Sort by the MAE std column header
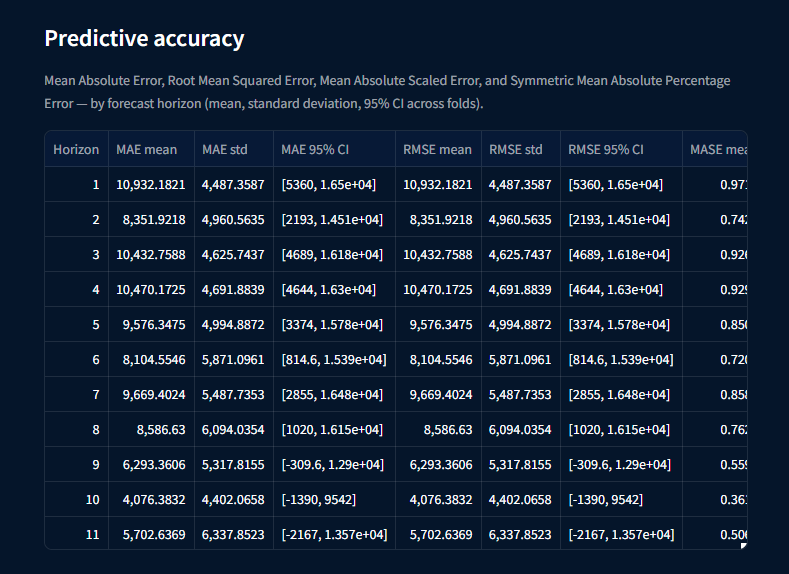This screenshot has width=789, height=574. click(x=234, y=149)
